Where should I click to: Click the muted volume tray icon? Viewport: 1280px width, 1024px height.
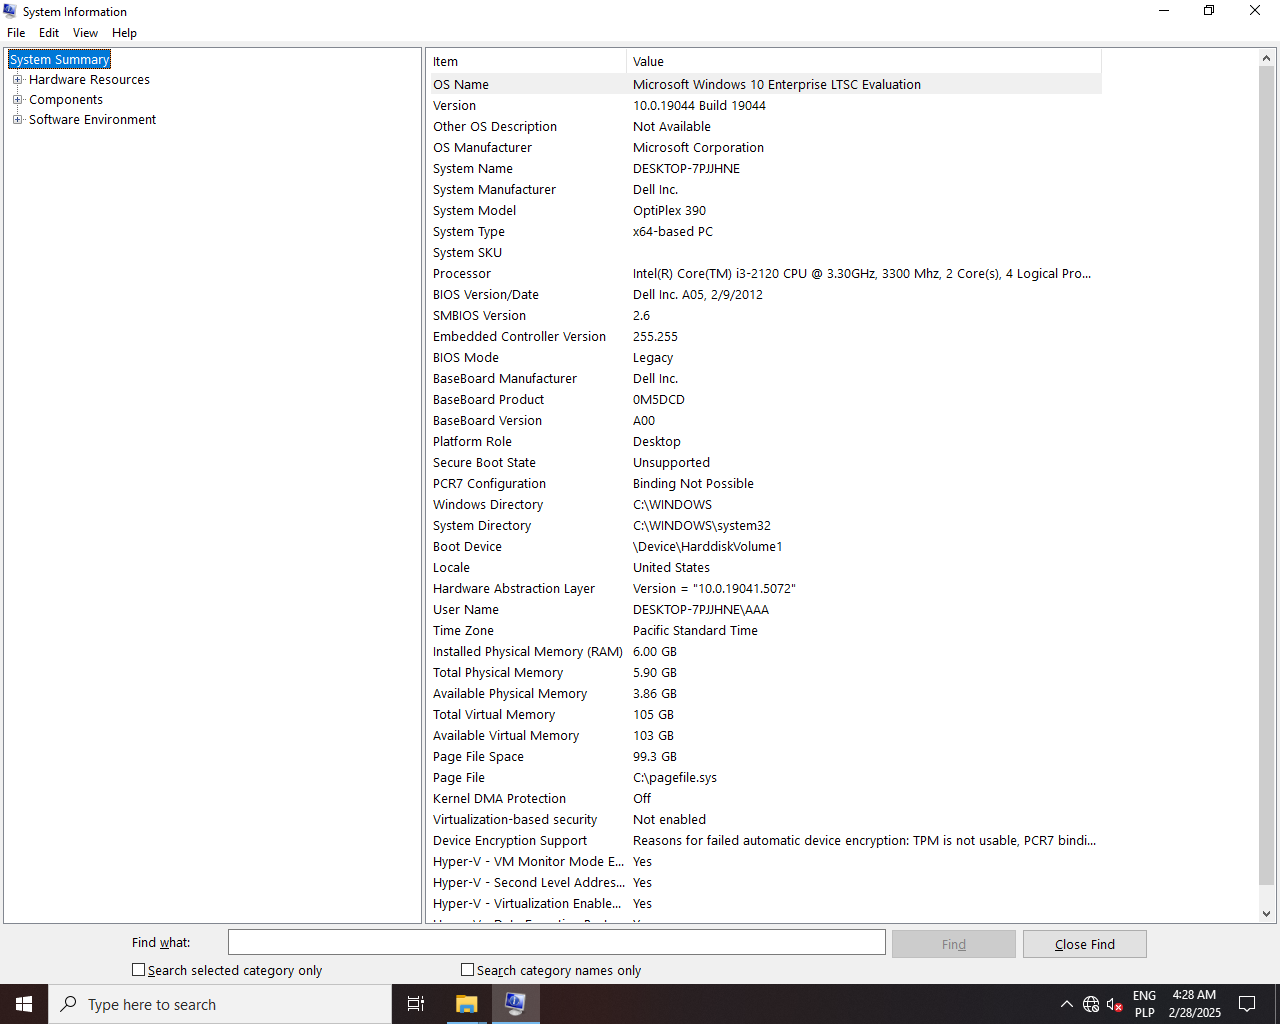1115,1004
